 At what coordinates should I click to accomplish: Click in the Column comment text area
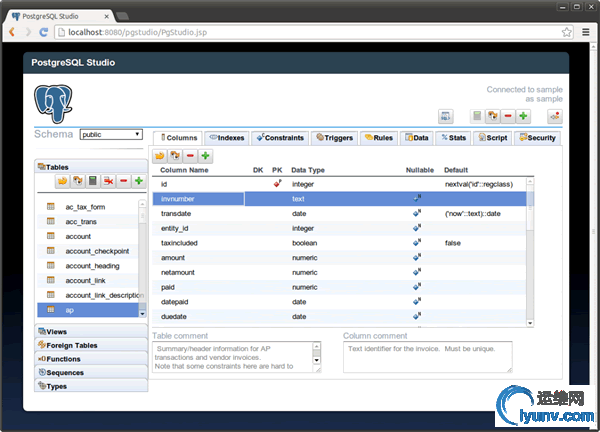pyautogui.click(x=427, y=357)
